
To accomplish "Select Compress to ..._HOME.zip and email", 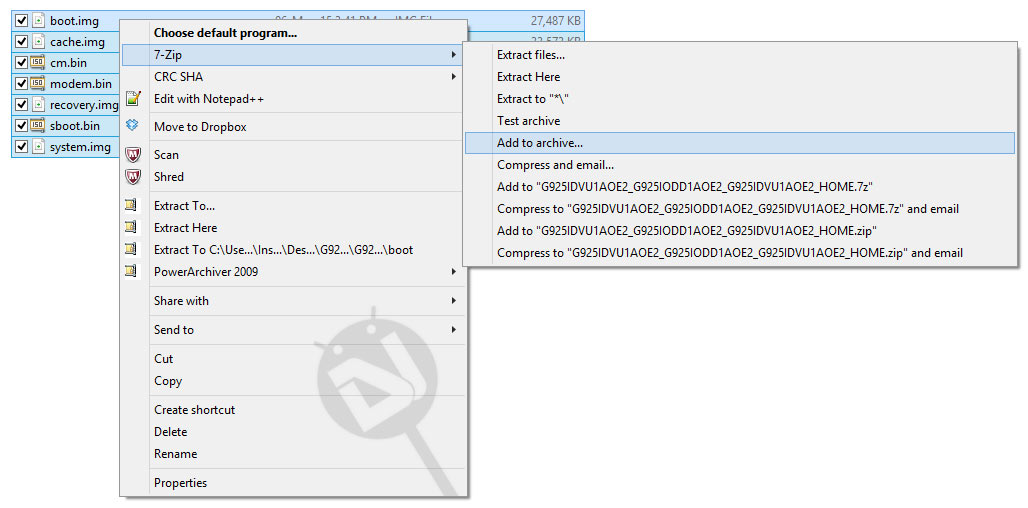I will [x=730, y=252].
